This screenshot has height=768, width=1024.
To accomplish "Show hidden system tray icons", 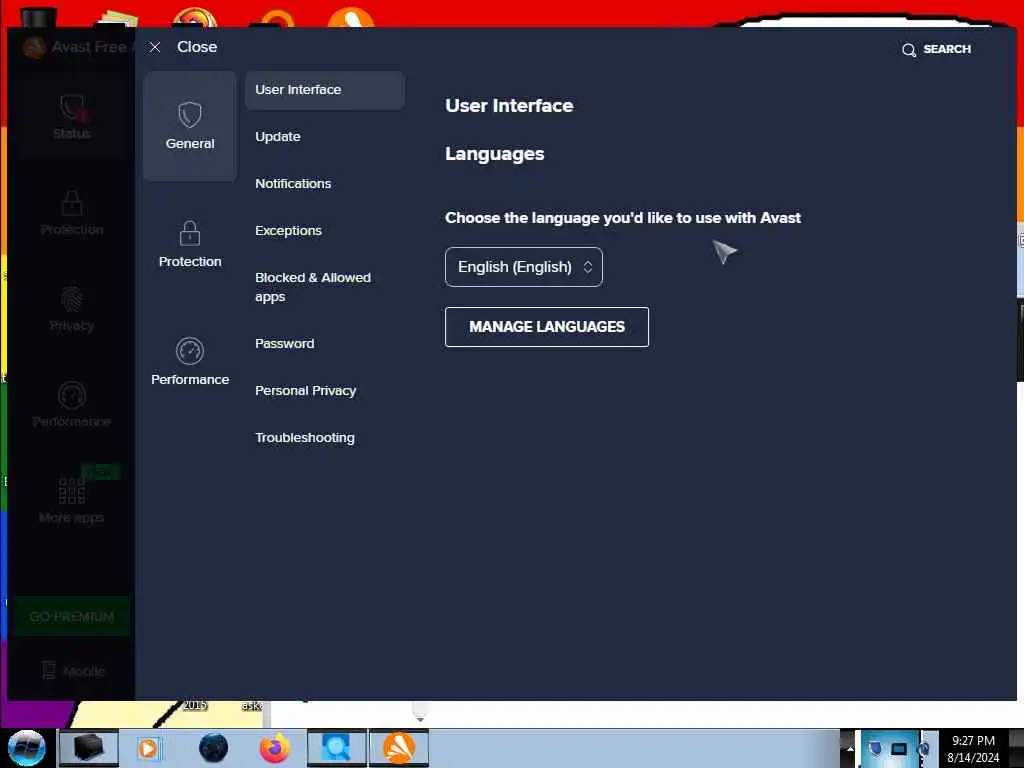I will [x=850, y=749].
